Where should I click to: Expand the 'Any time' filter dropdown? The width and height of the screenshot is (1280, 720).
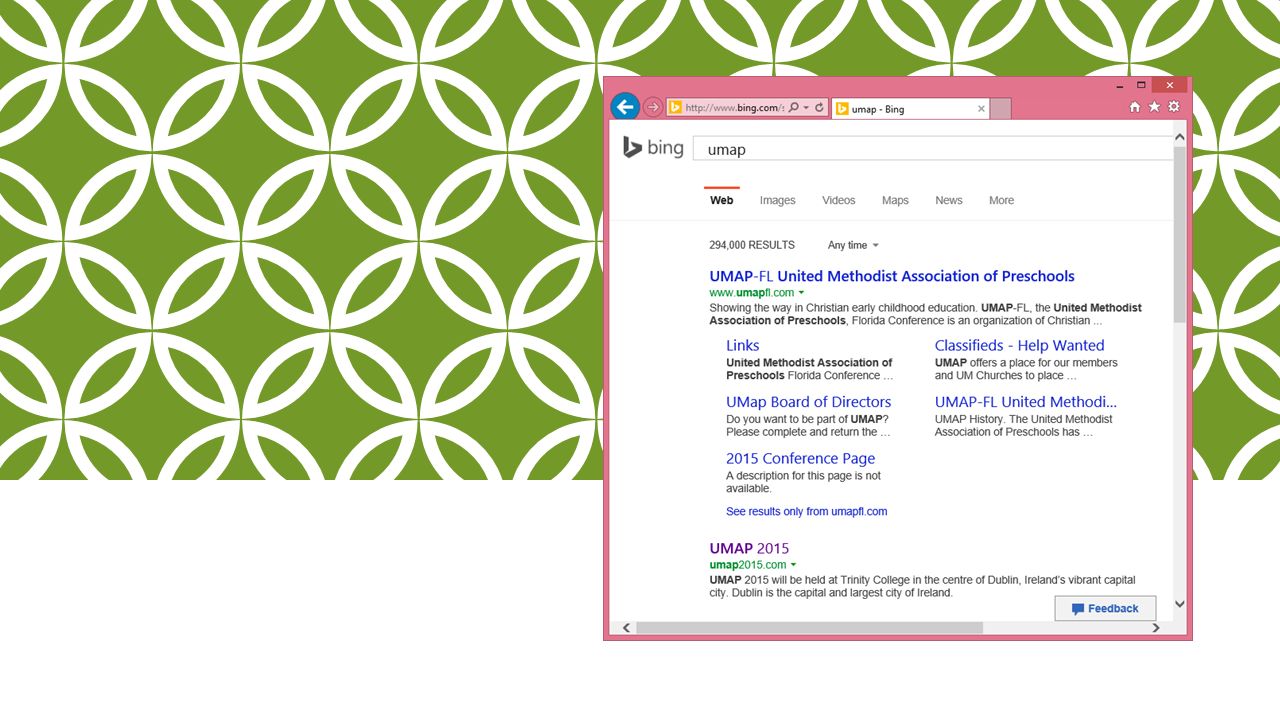tap(853, 245)
